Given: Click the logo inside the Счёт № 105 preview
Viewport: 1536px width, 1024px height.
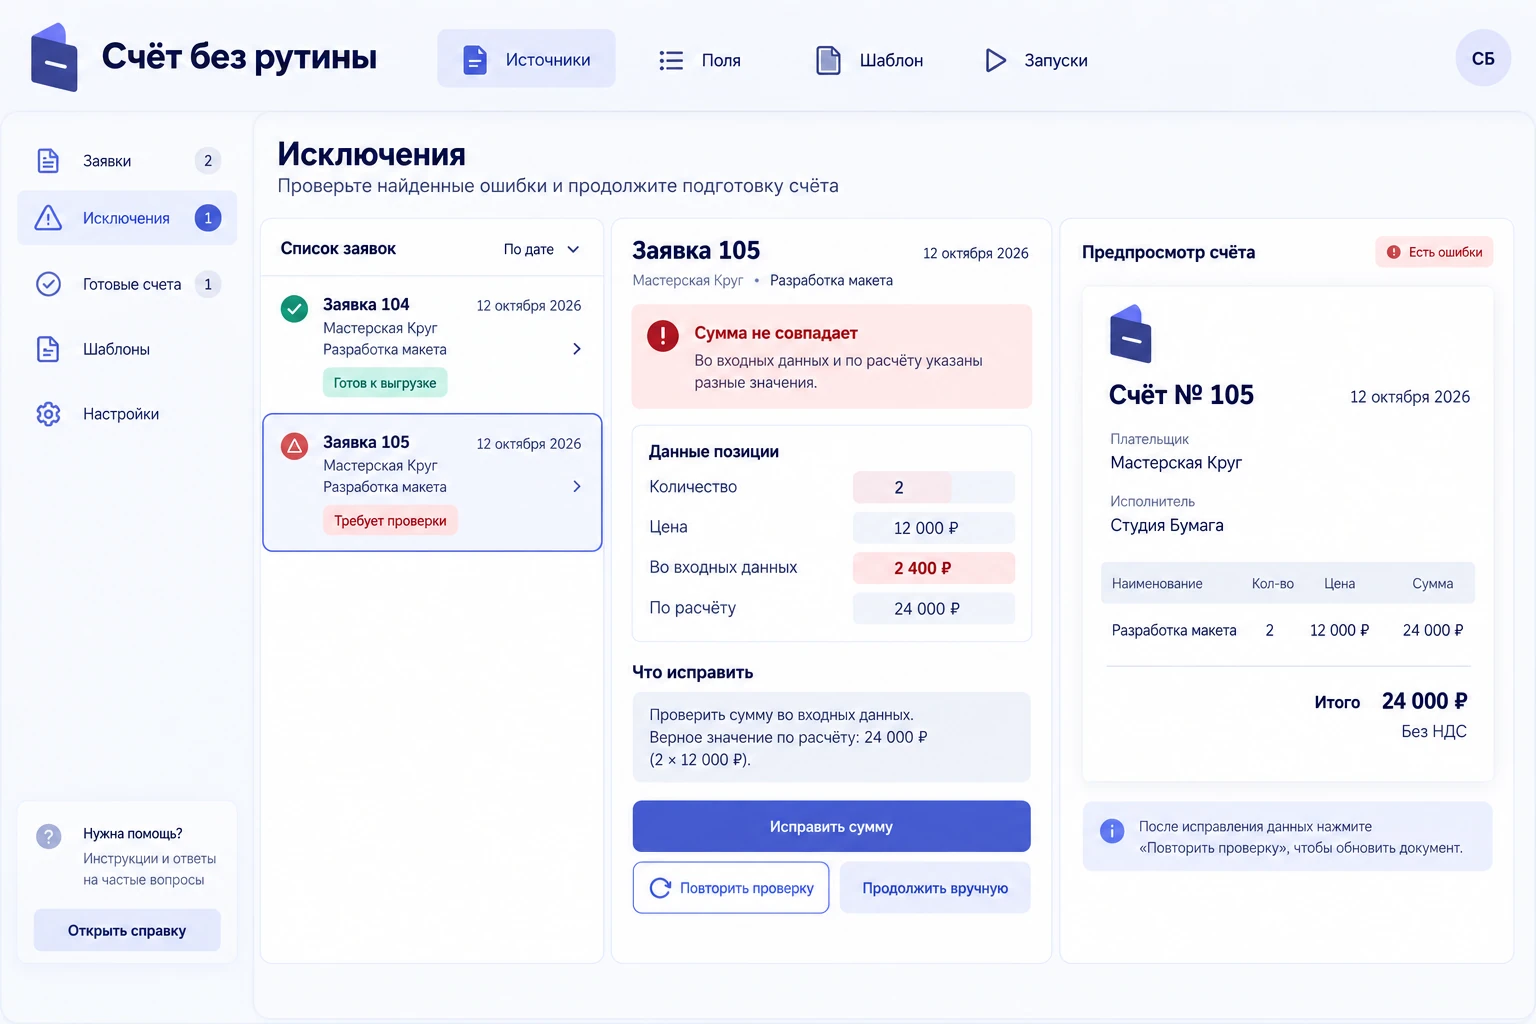Looking at the screenshot, I should 1131,334.
